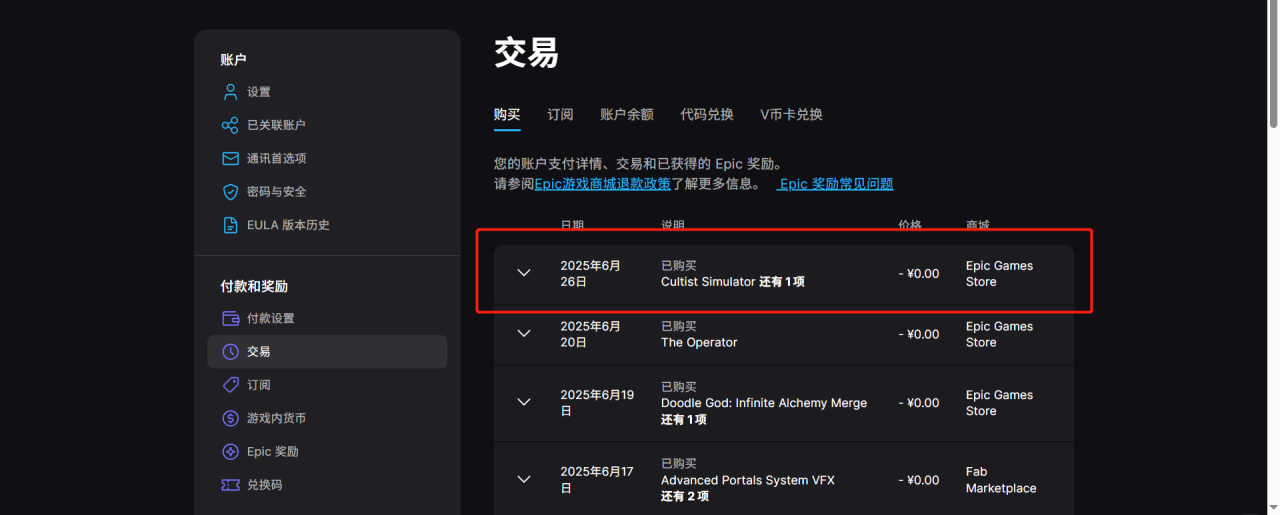Click Doodle God: Infinite Alchemy Merge text
The width and height of the screenshot is (1280, 515).
tap(764, 403)
